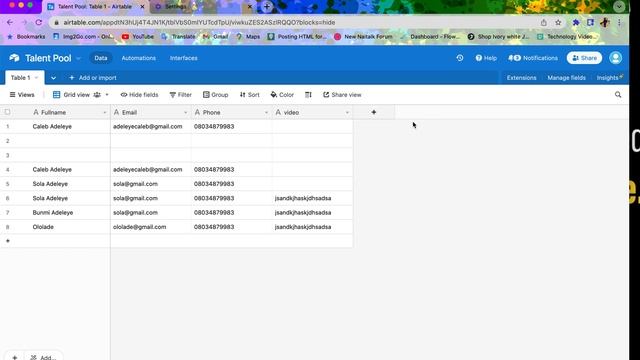Select video cell in row 6
This screenshot has height=360, width=640.
coord(312,198)
